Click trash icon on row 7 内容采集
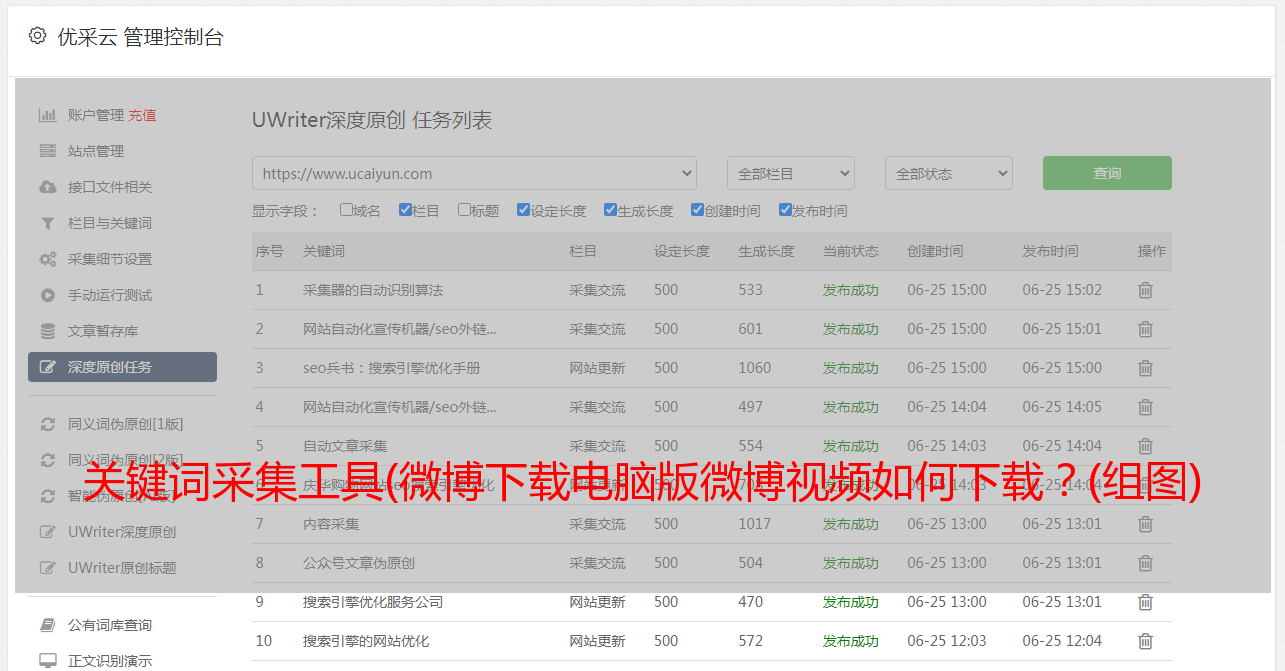The height and width of the screenshot is (671, 1285). tap(1145, 524)
